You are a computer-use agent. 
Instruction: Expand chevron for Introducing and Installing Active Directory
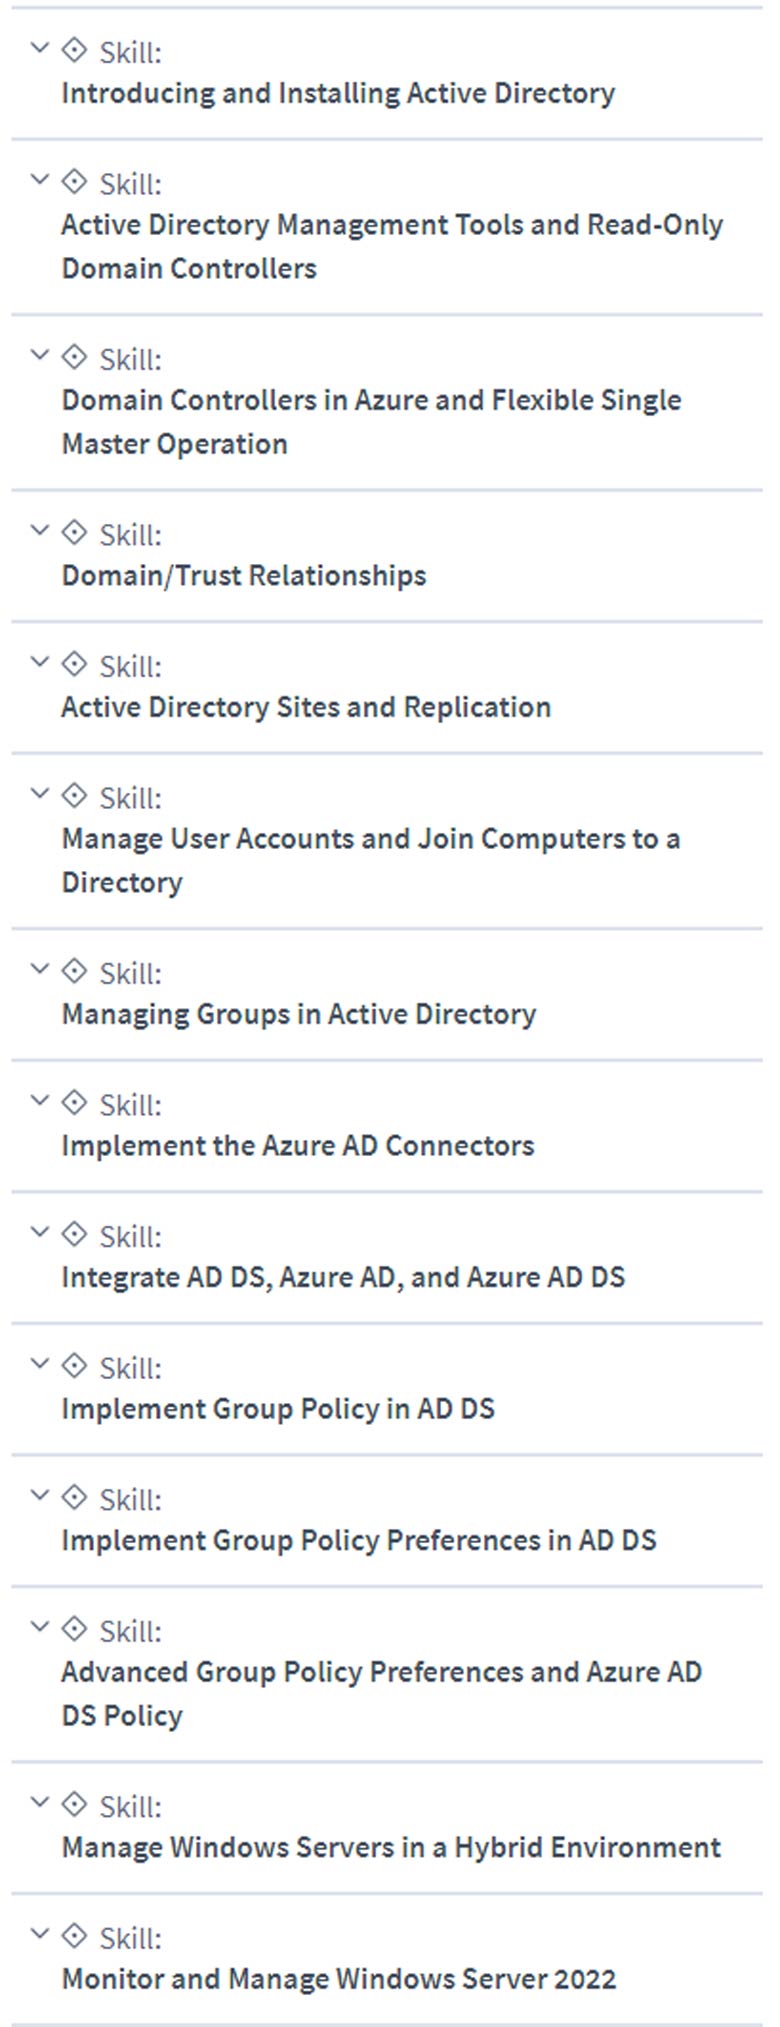pyautogui.click(x=40, y=47)
